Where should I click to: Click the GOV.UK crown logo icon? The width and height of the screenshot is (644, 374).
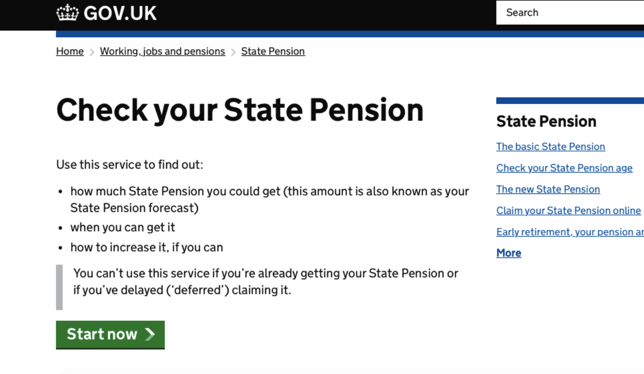pos(67,13)
